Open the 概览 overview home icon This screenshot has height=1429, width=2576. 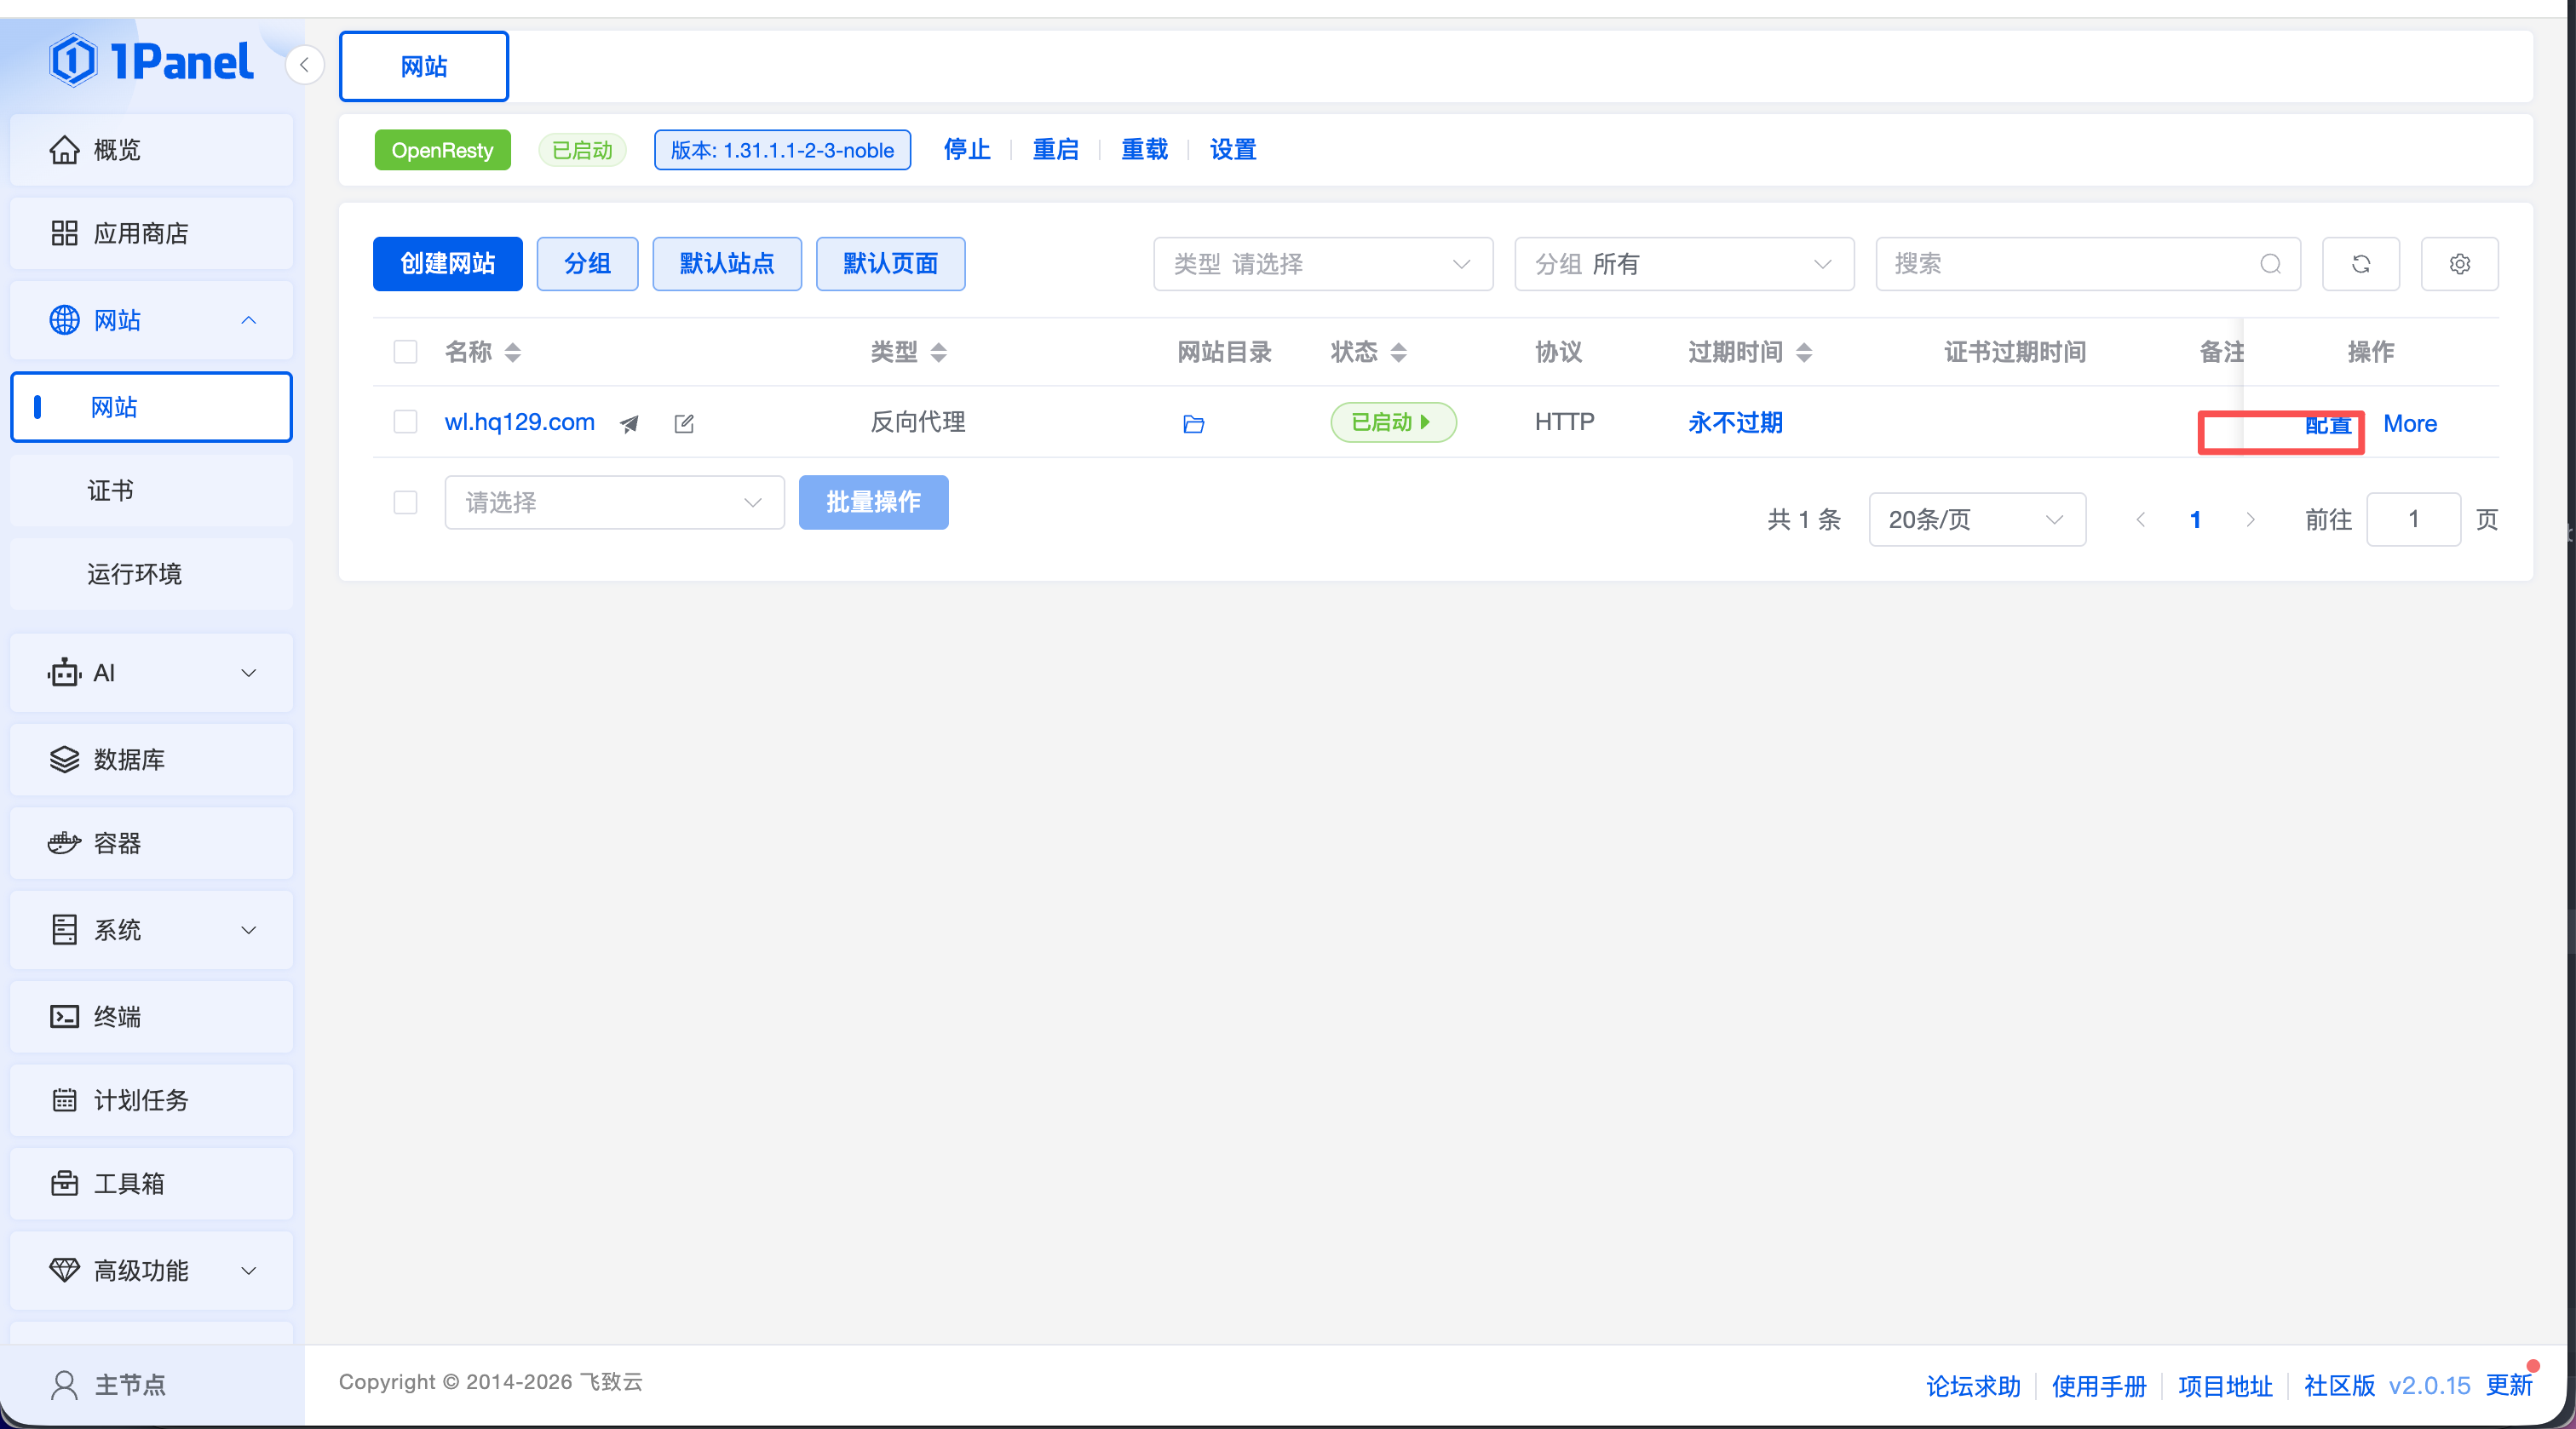(x=64, y=150)
